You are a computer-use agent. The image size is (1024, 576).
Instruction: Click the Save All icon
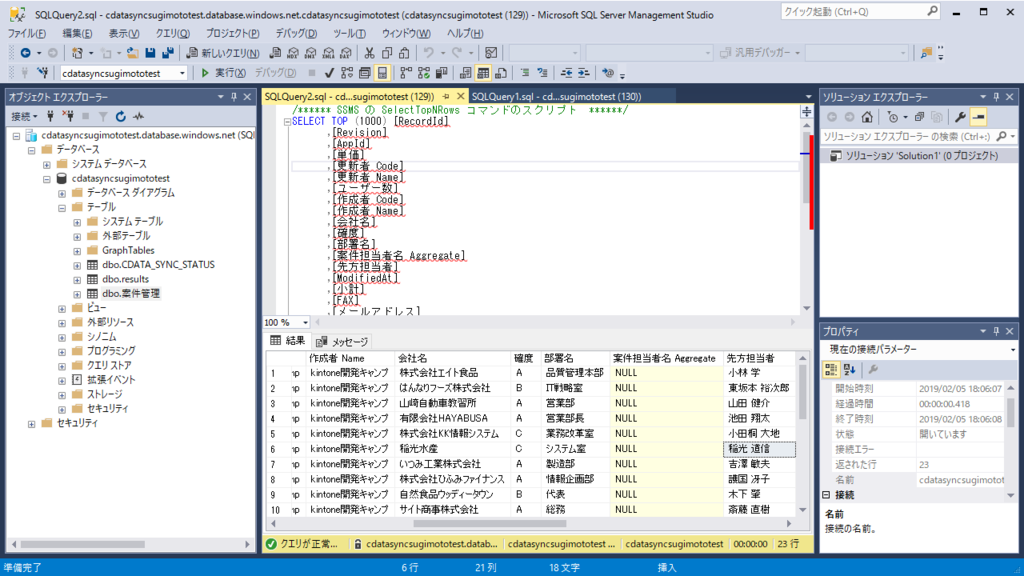(168, 53)
